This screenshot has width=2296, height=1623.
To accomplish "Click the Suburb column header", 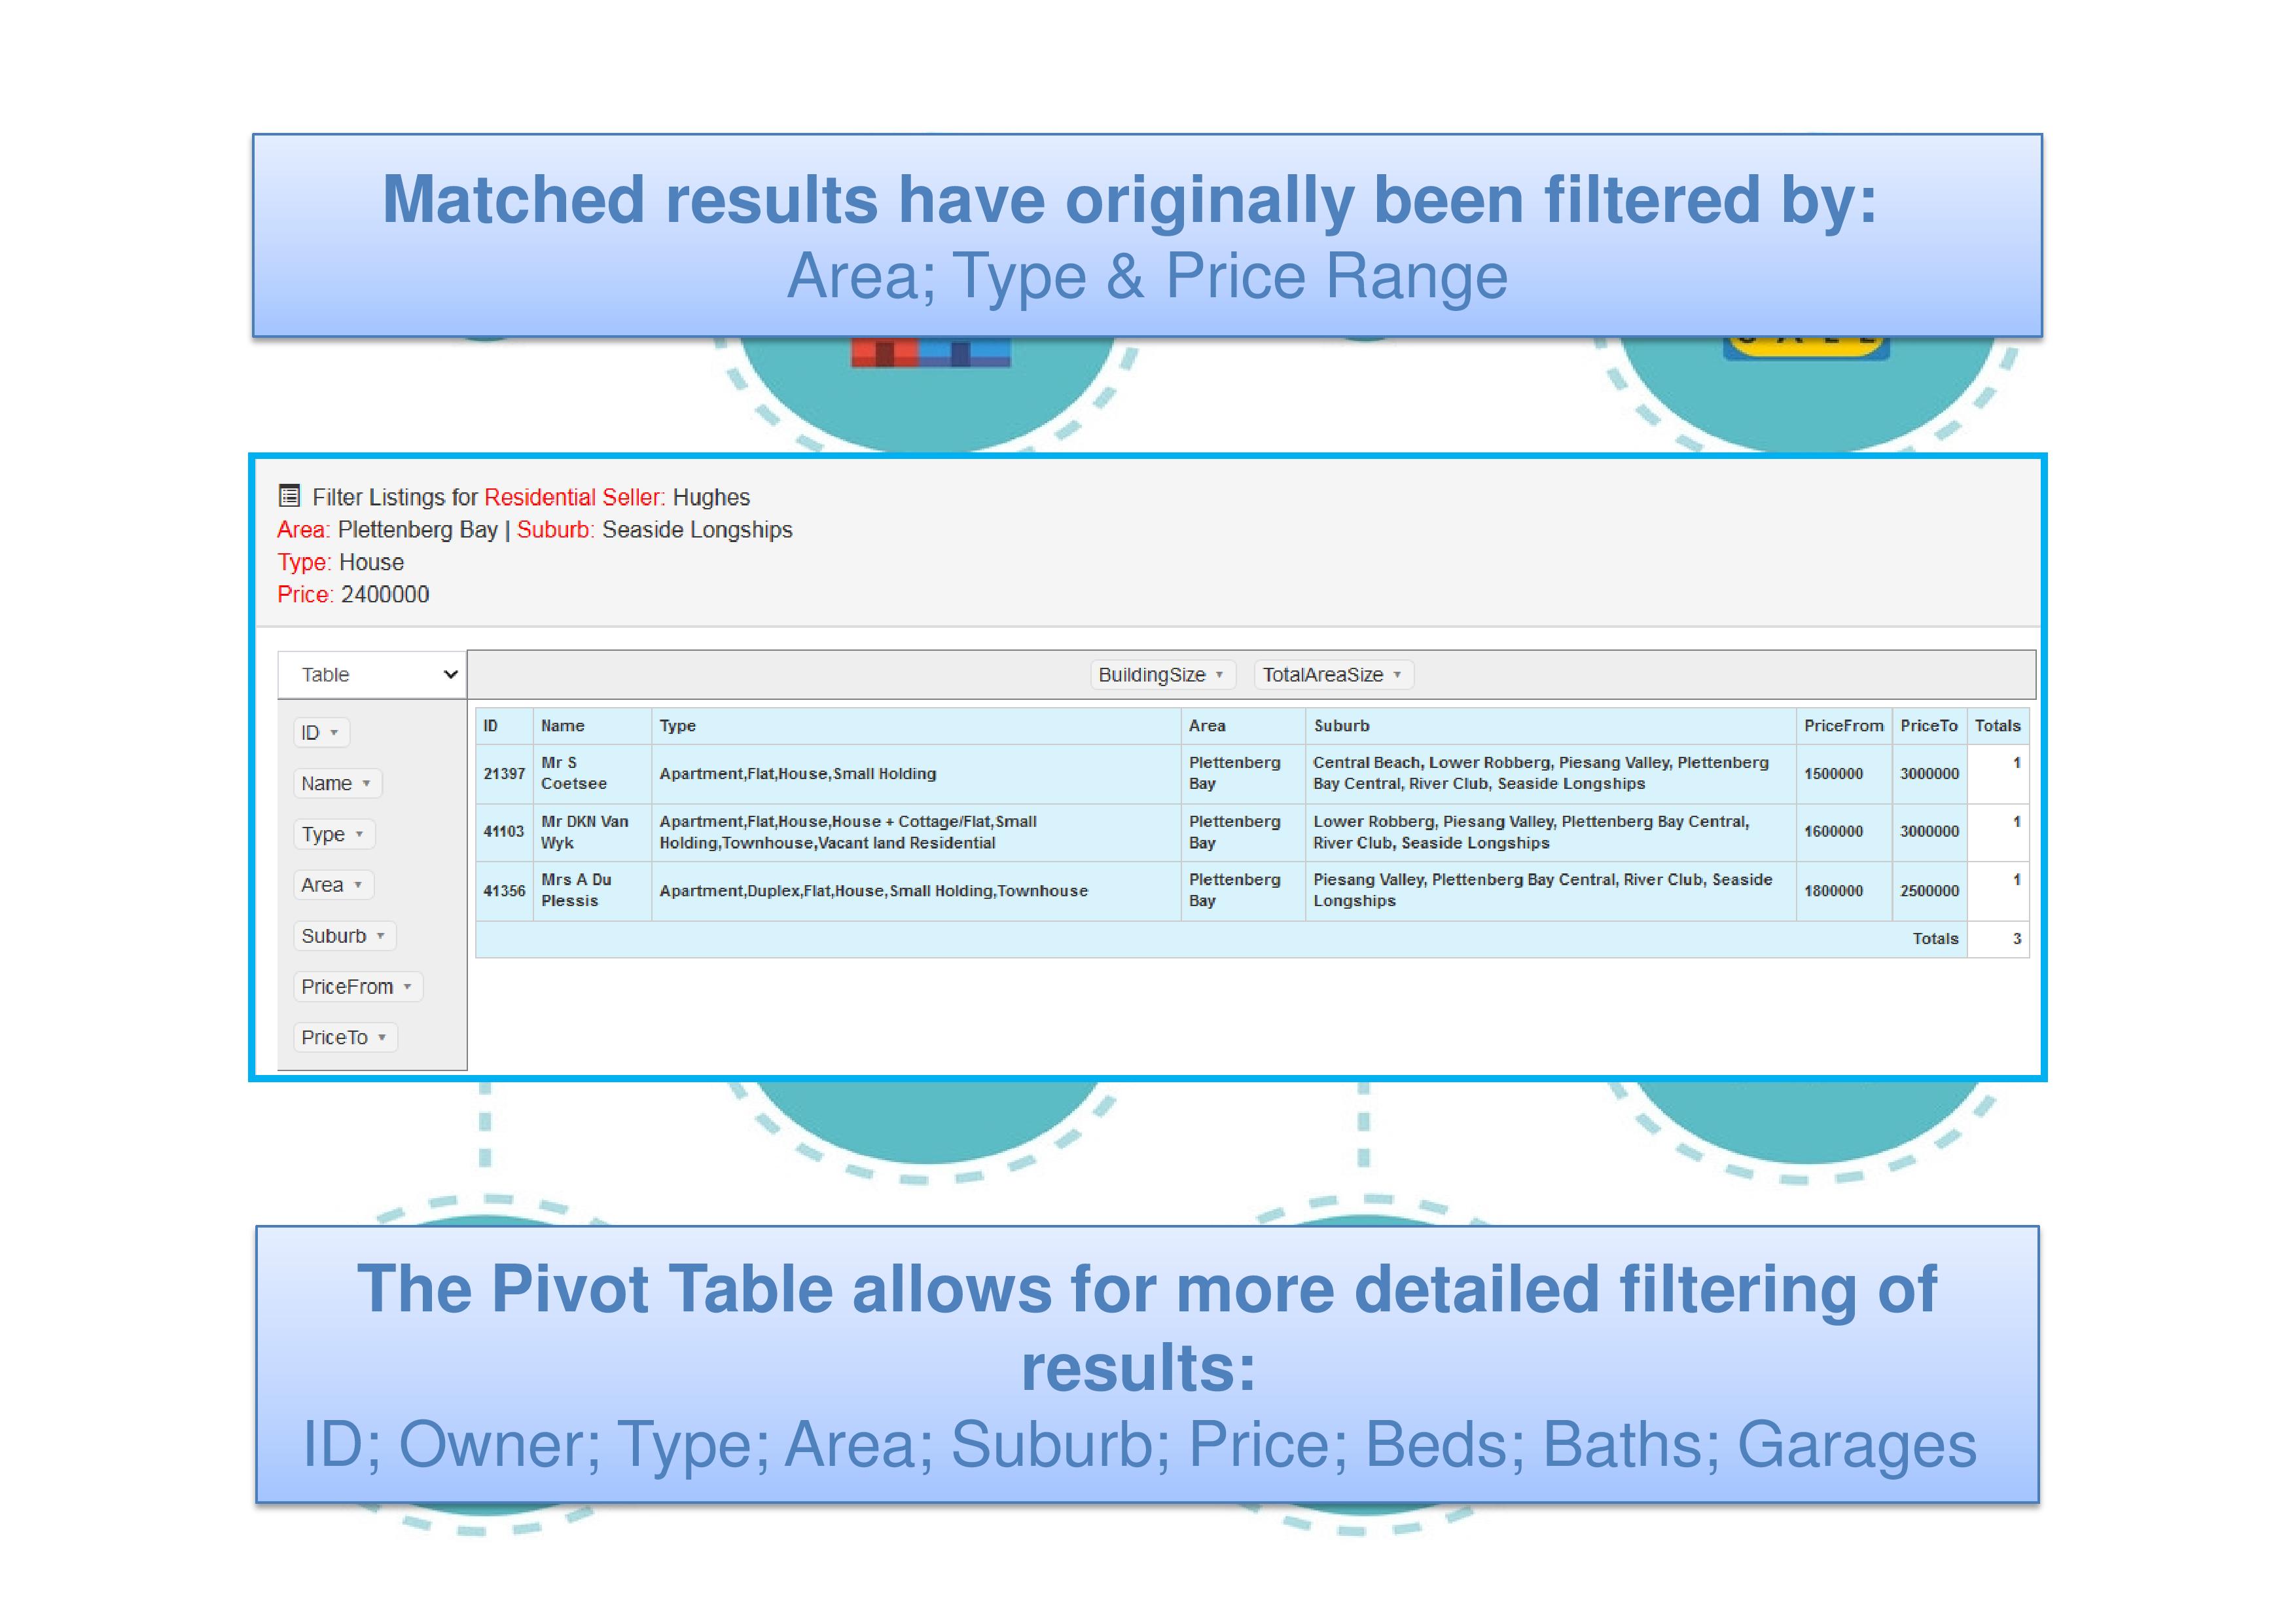I will pos(1341,726).
